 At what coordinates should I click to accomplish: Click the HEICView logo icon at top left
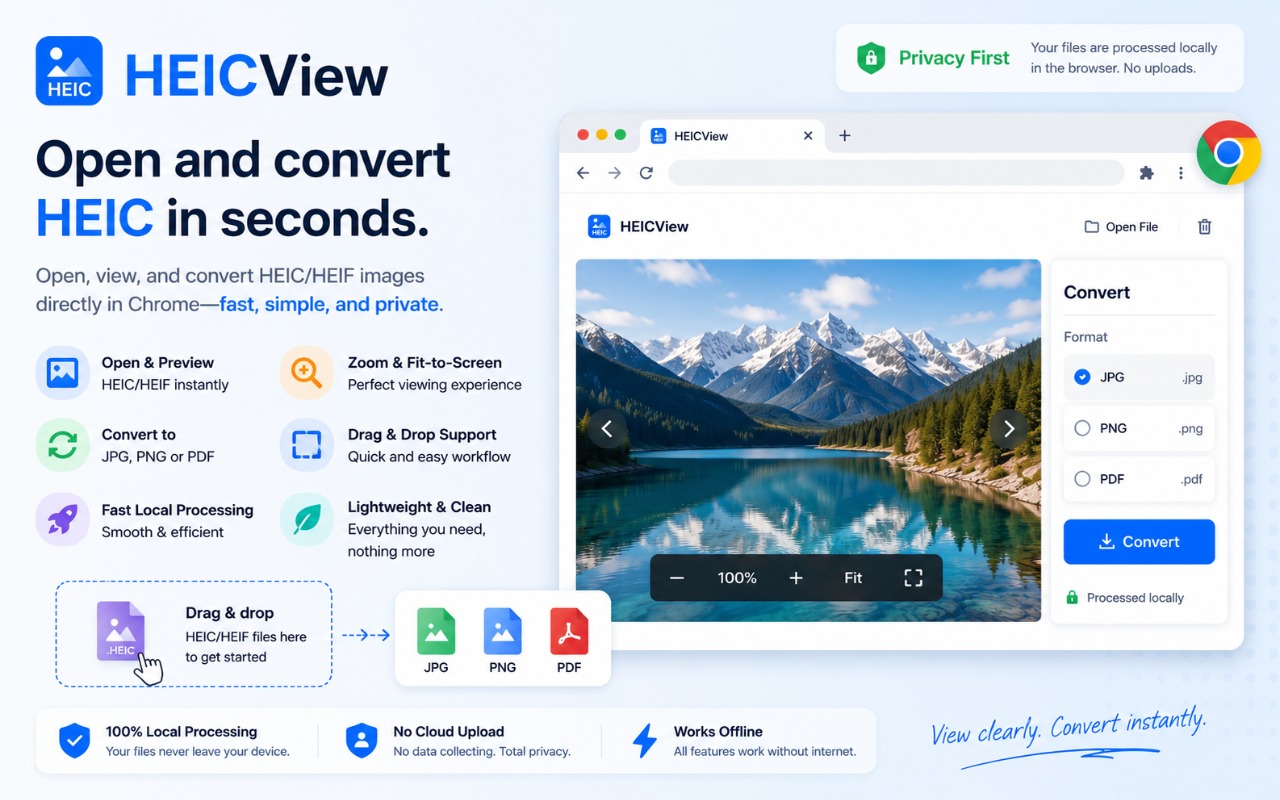(69, 71)
